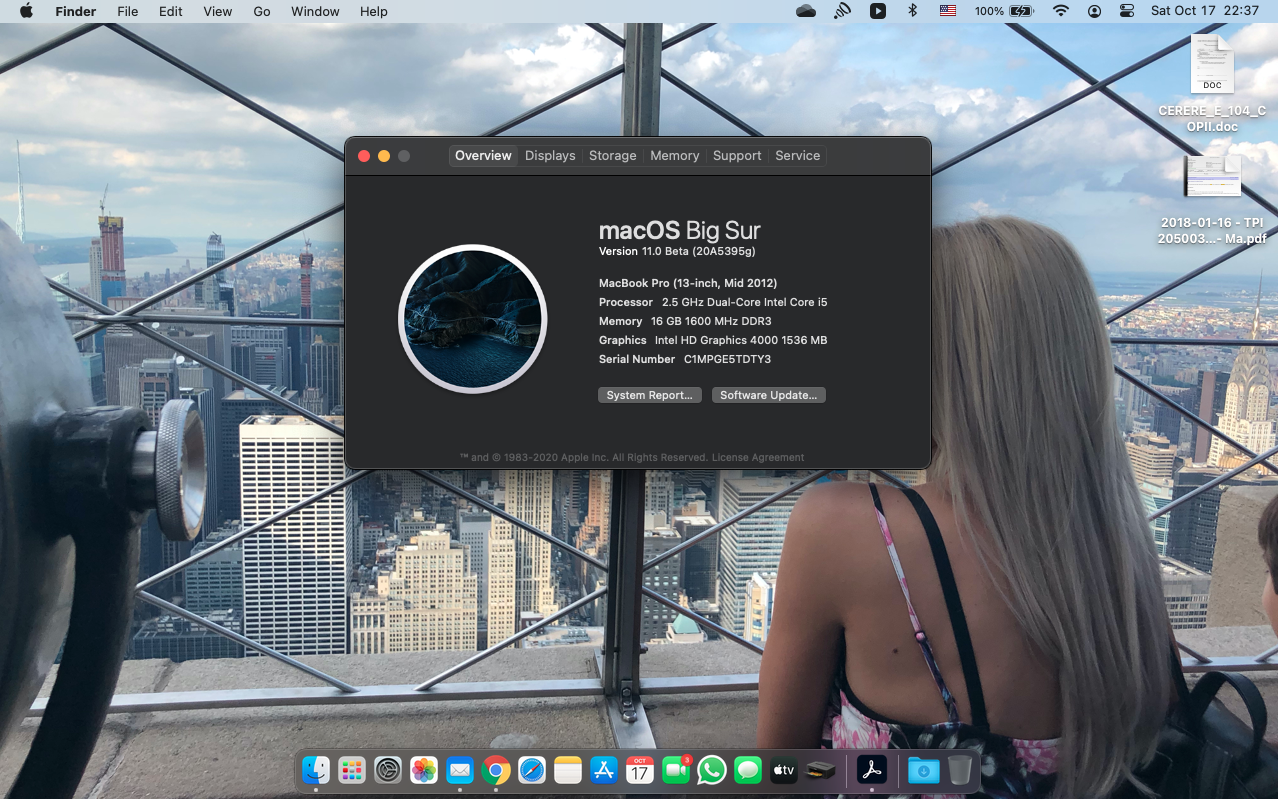Select the 2018-01-16 TPI PDF desktop file
Screen dimensions: 1278x799
pos(1212,200)
